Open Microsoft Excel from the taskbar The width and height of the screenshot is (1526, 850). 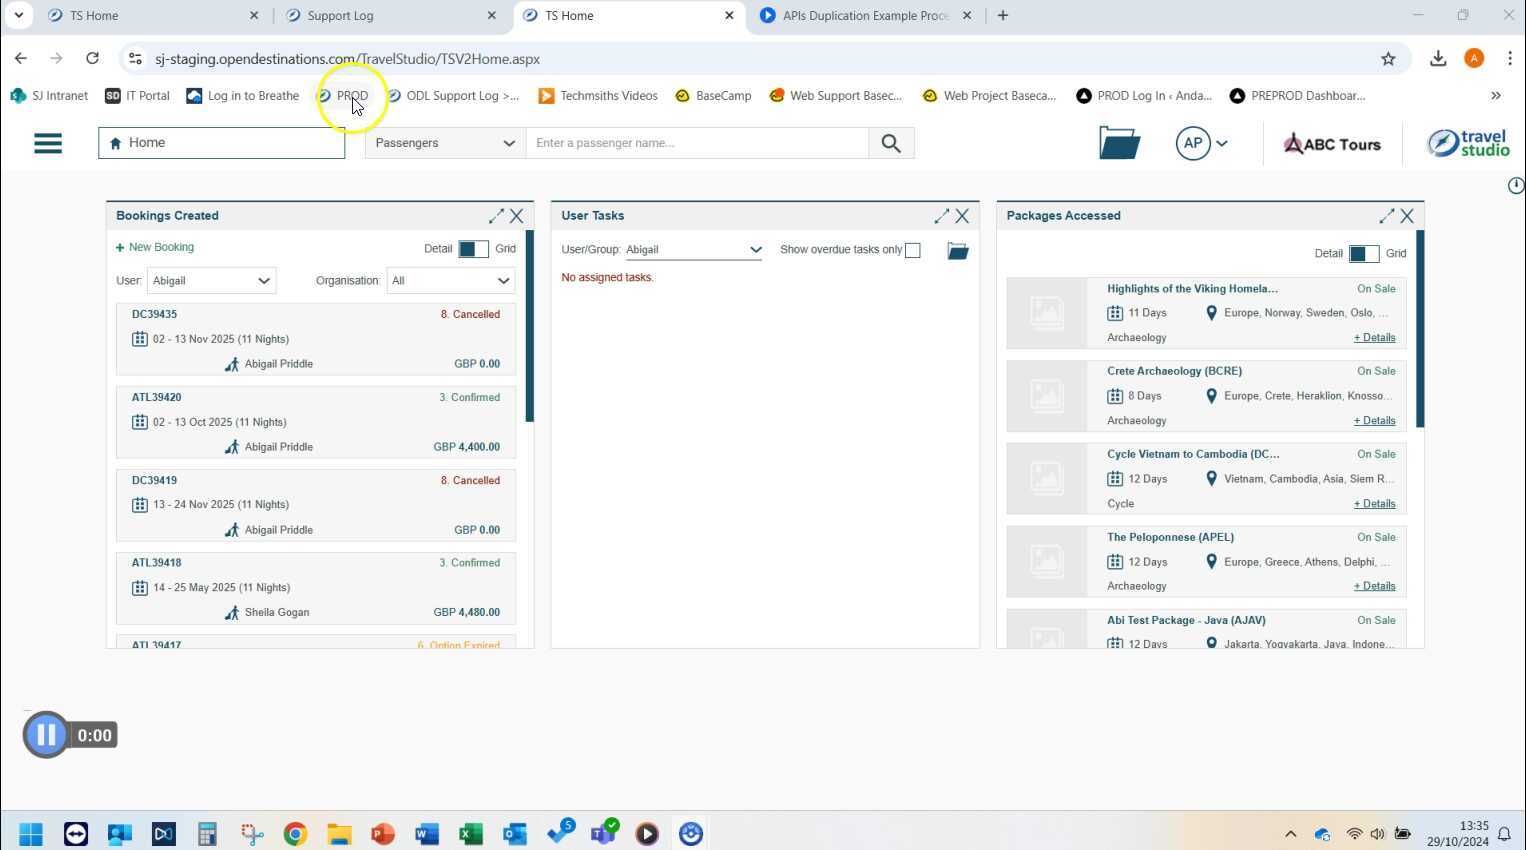(471, 834)
